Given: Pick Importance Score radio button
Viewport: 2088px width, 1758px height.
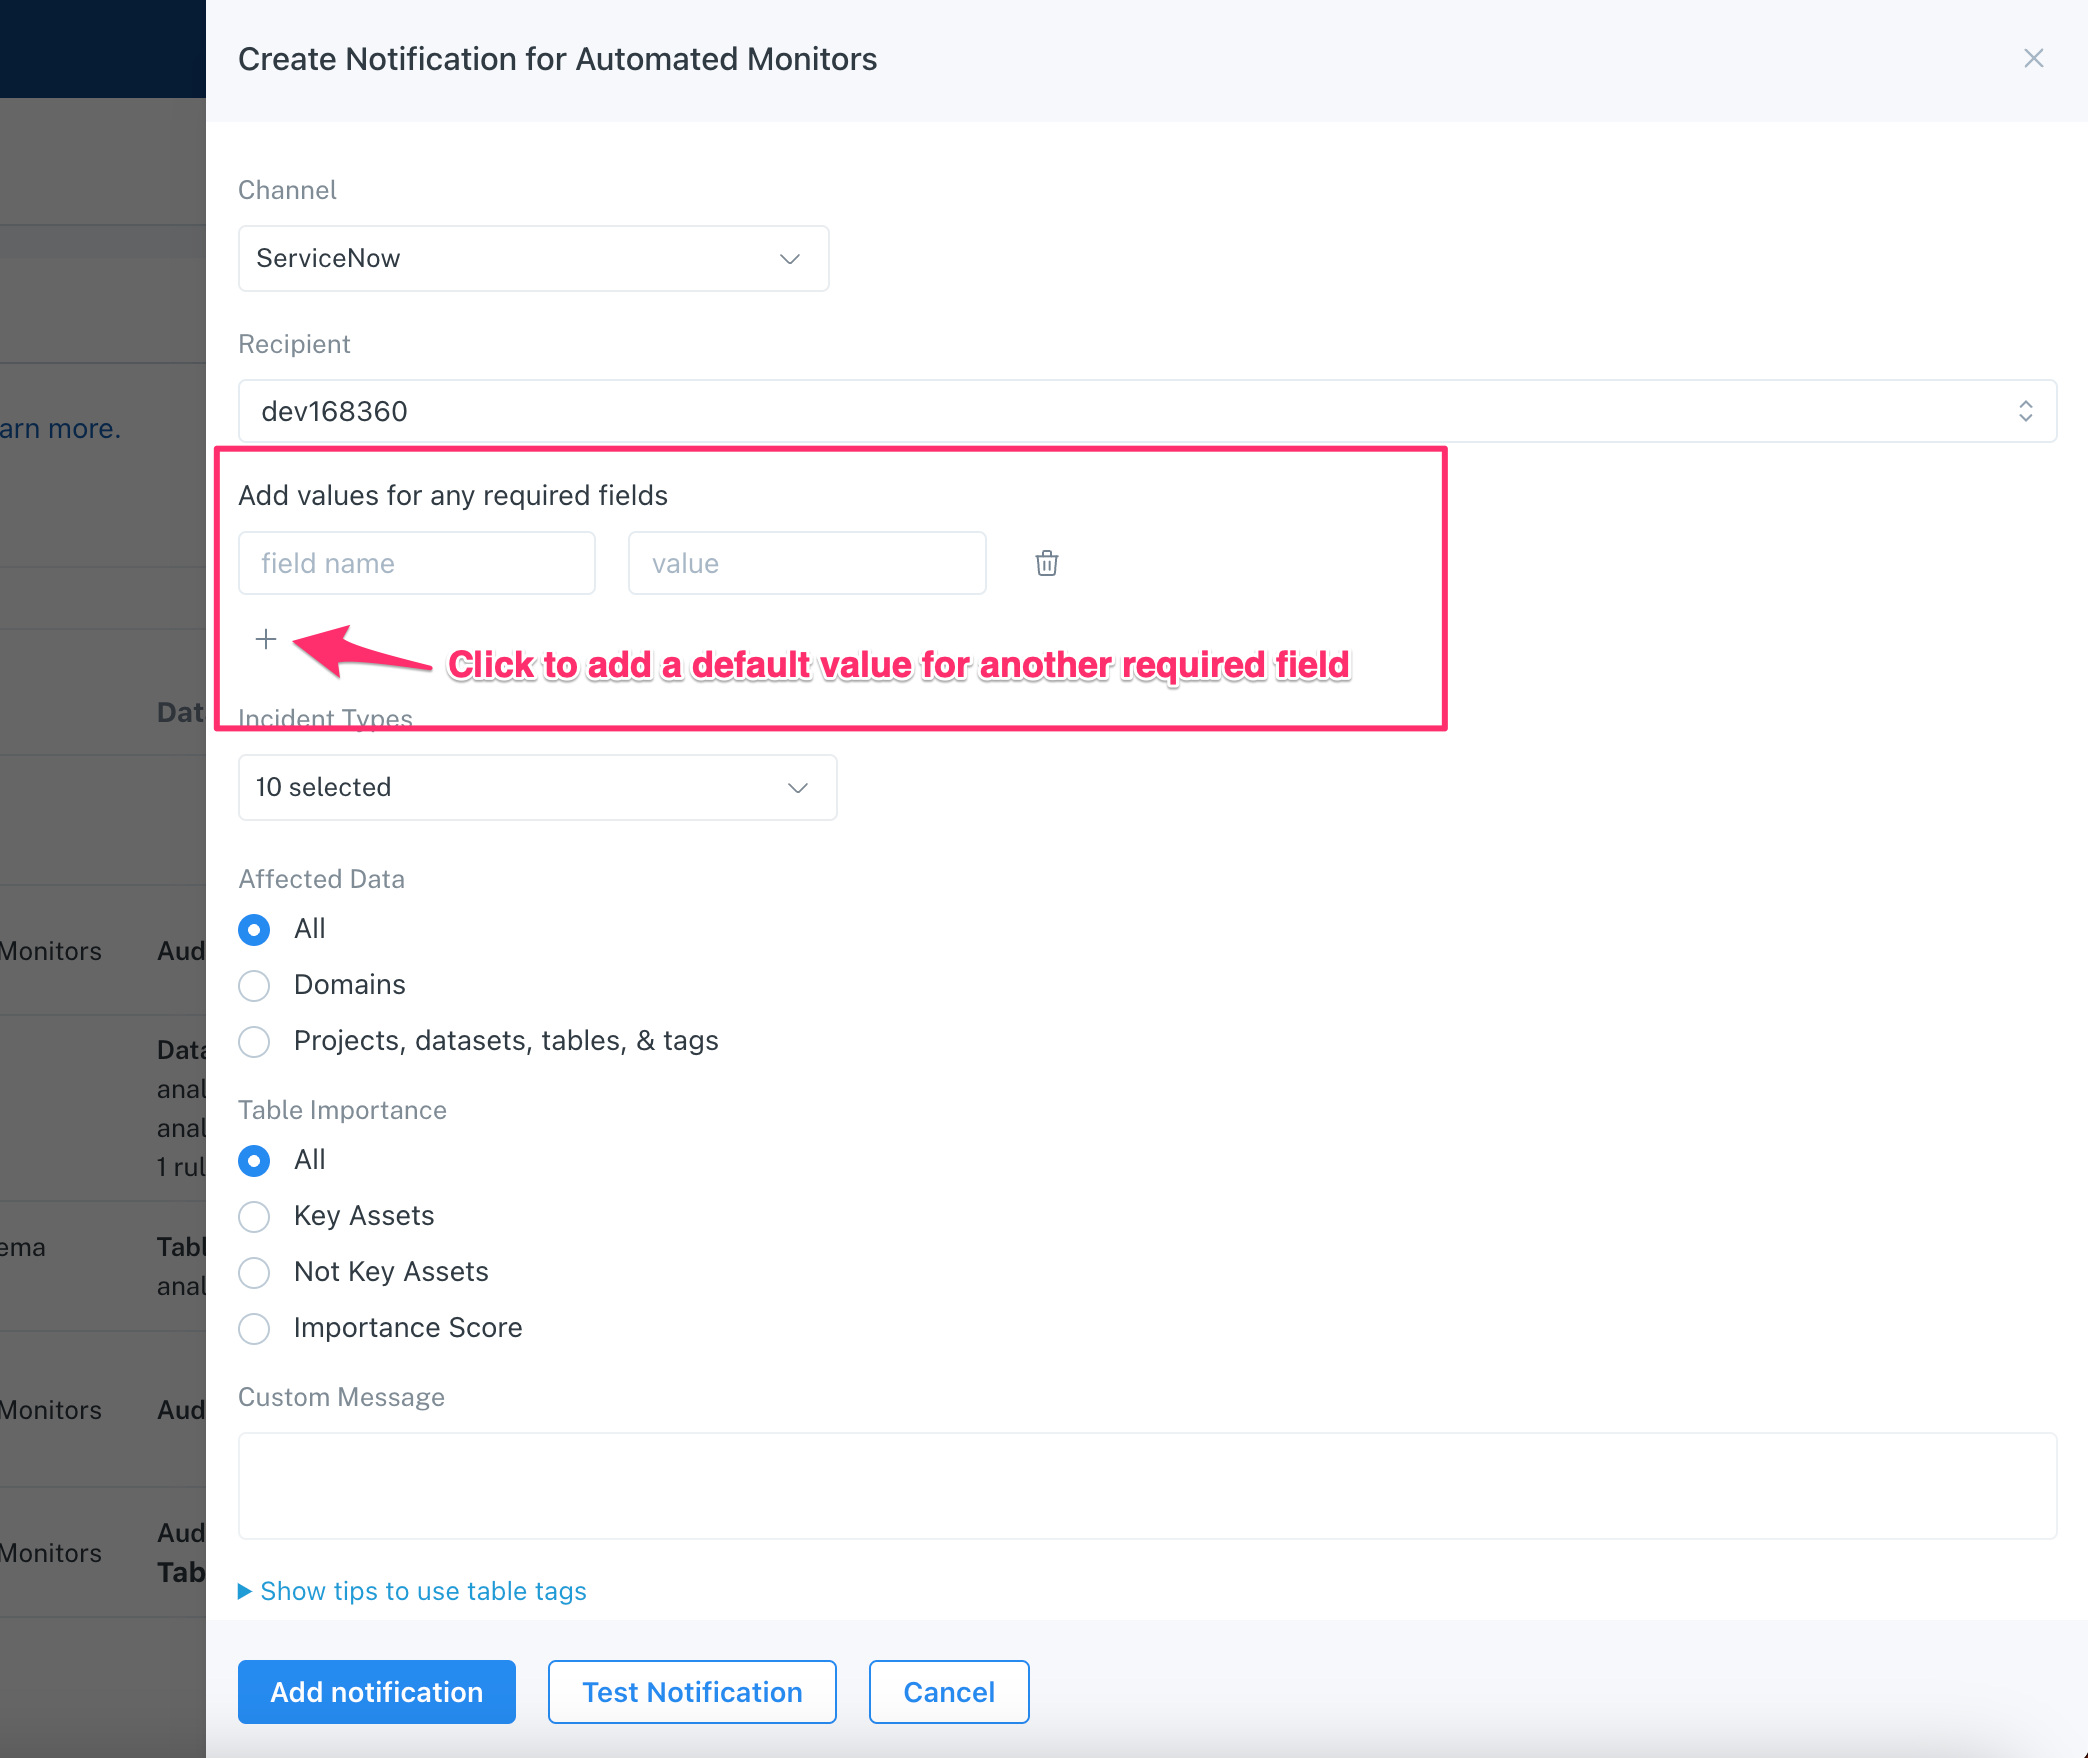Looking at the screenshot, I should pos(254,1329).
